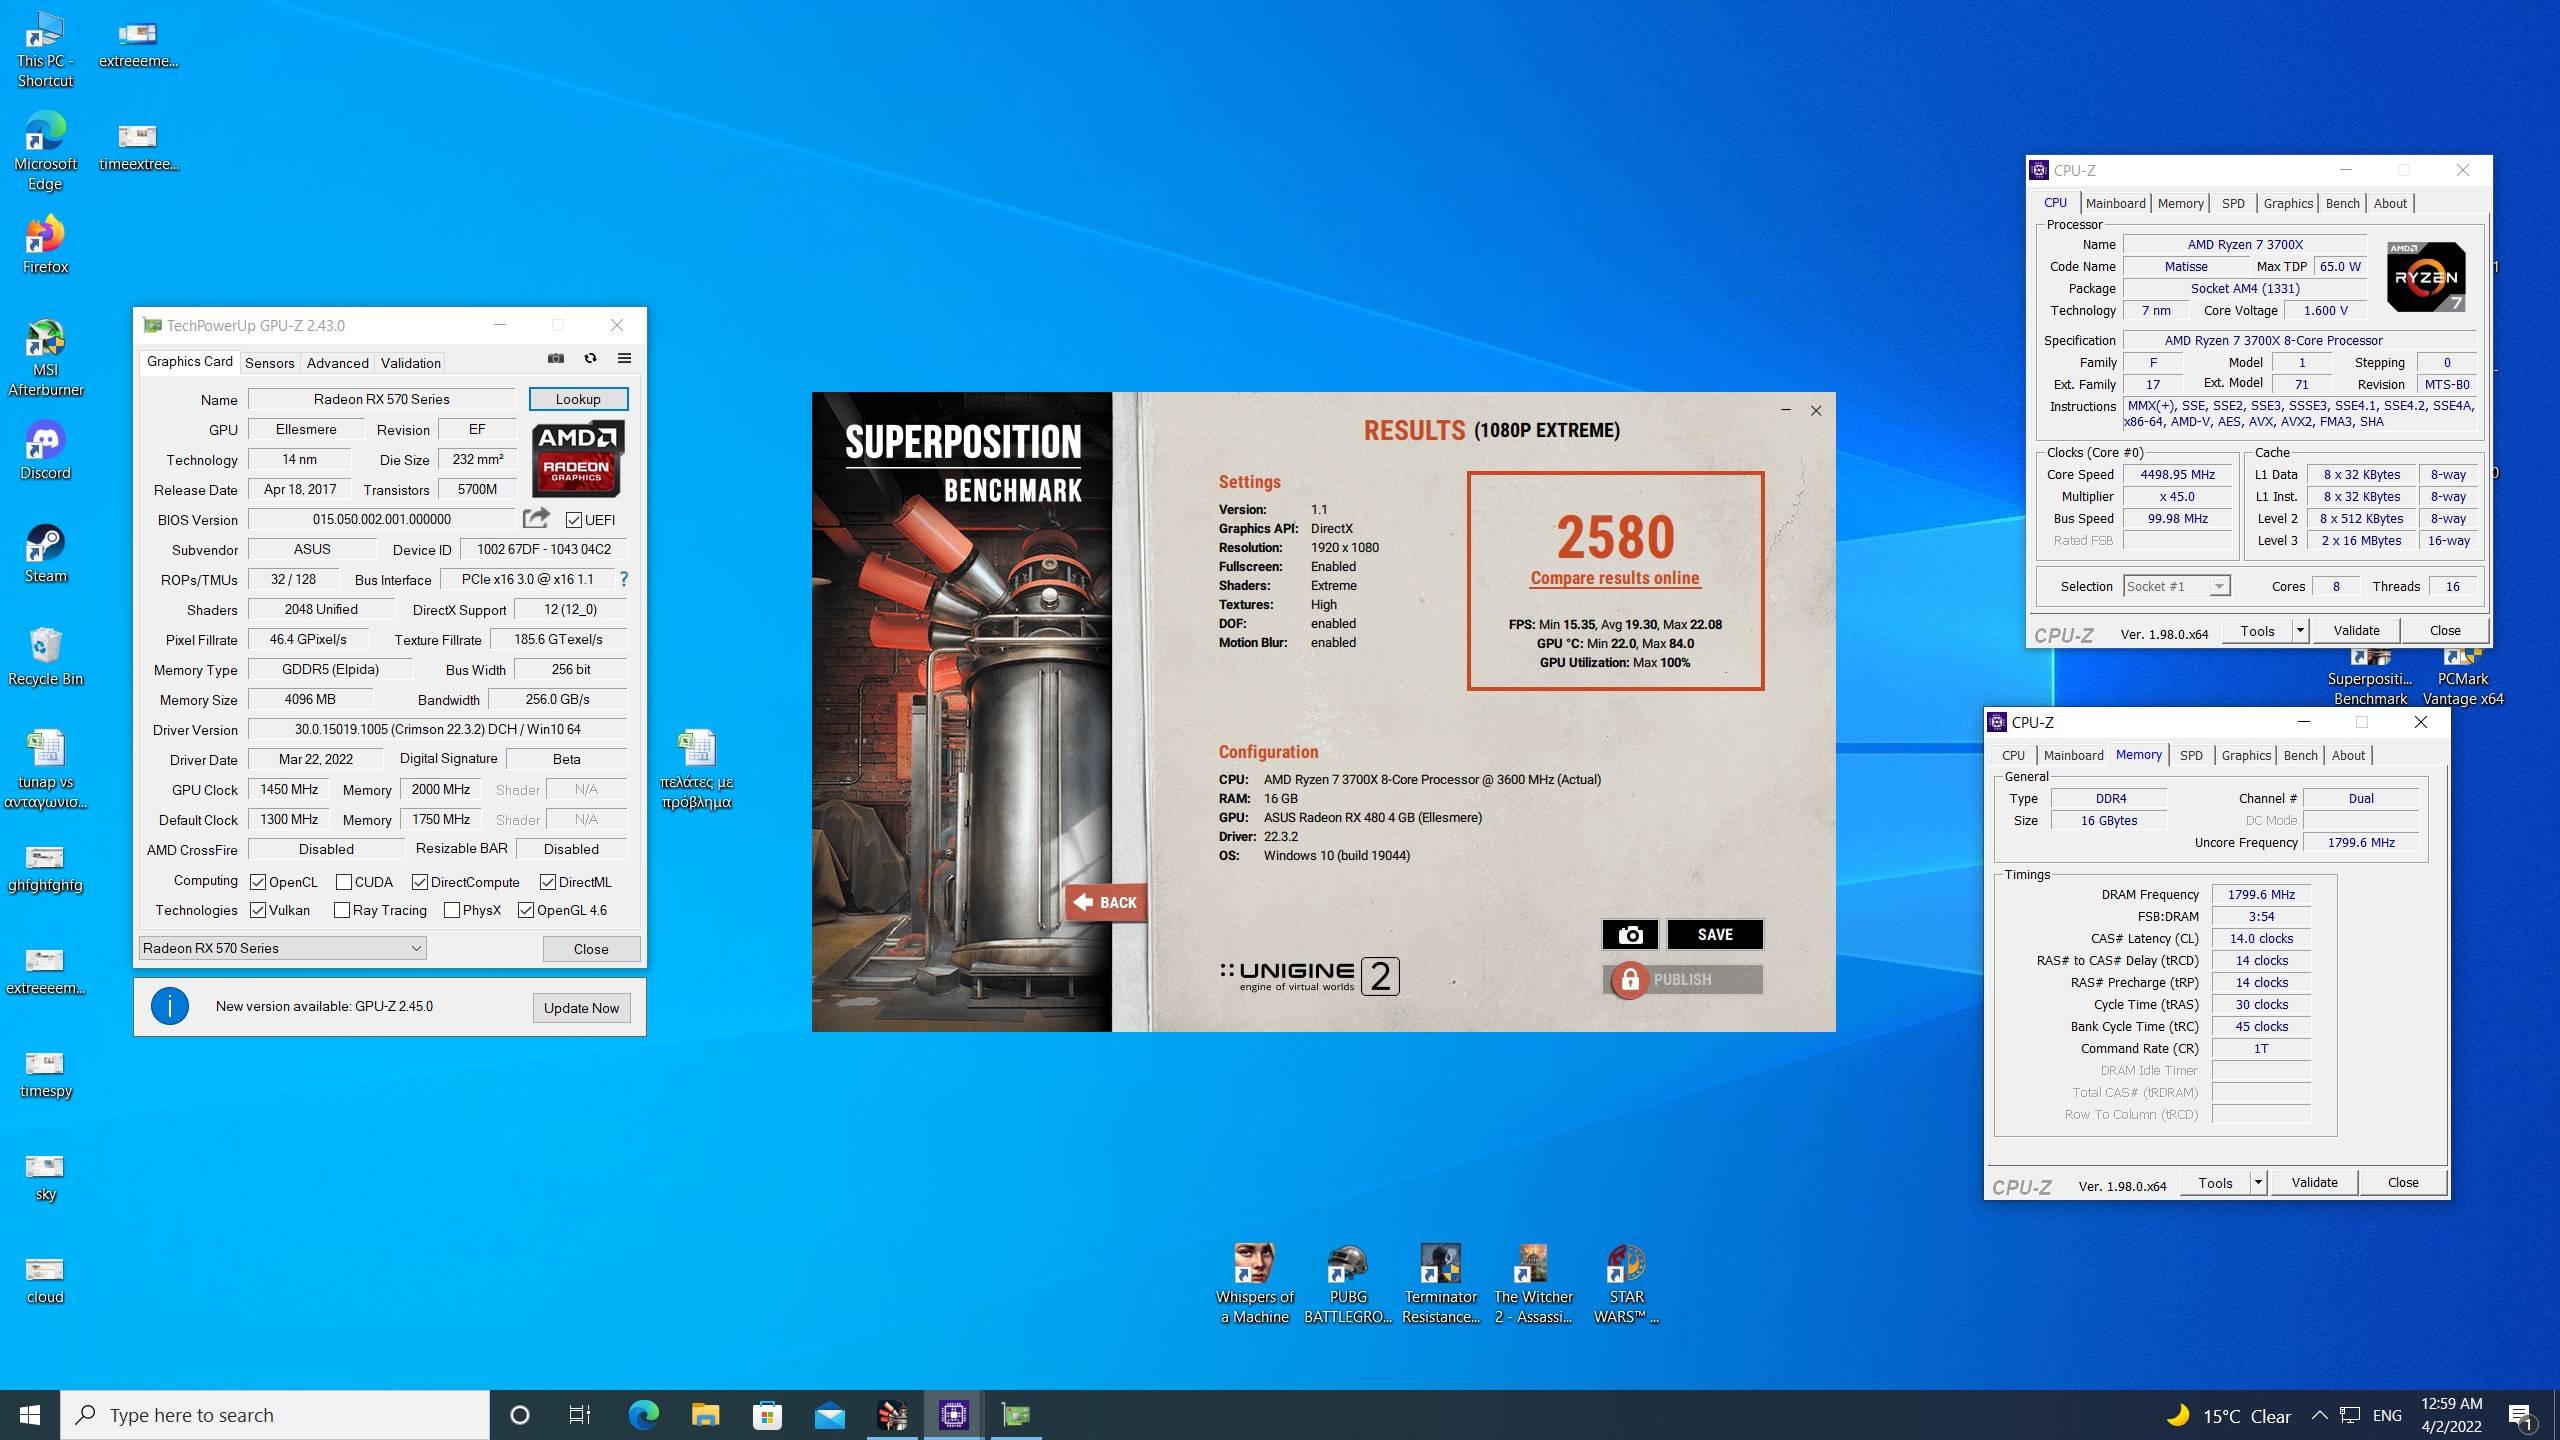Click Lookup button in GPU-Z

click(x=578, y=399)
